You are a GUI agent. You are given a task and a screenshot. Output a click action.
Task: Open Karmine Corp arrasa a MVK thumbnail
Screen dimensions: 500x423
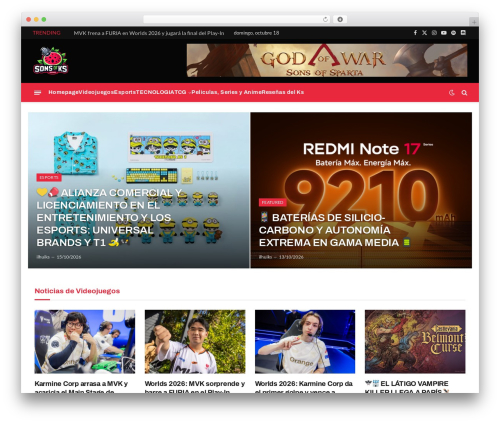pyautogui.click(x=85, y=342)
